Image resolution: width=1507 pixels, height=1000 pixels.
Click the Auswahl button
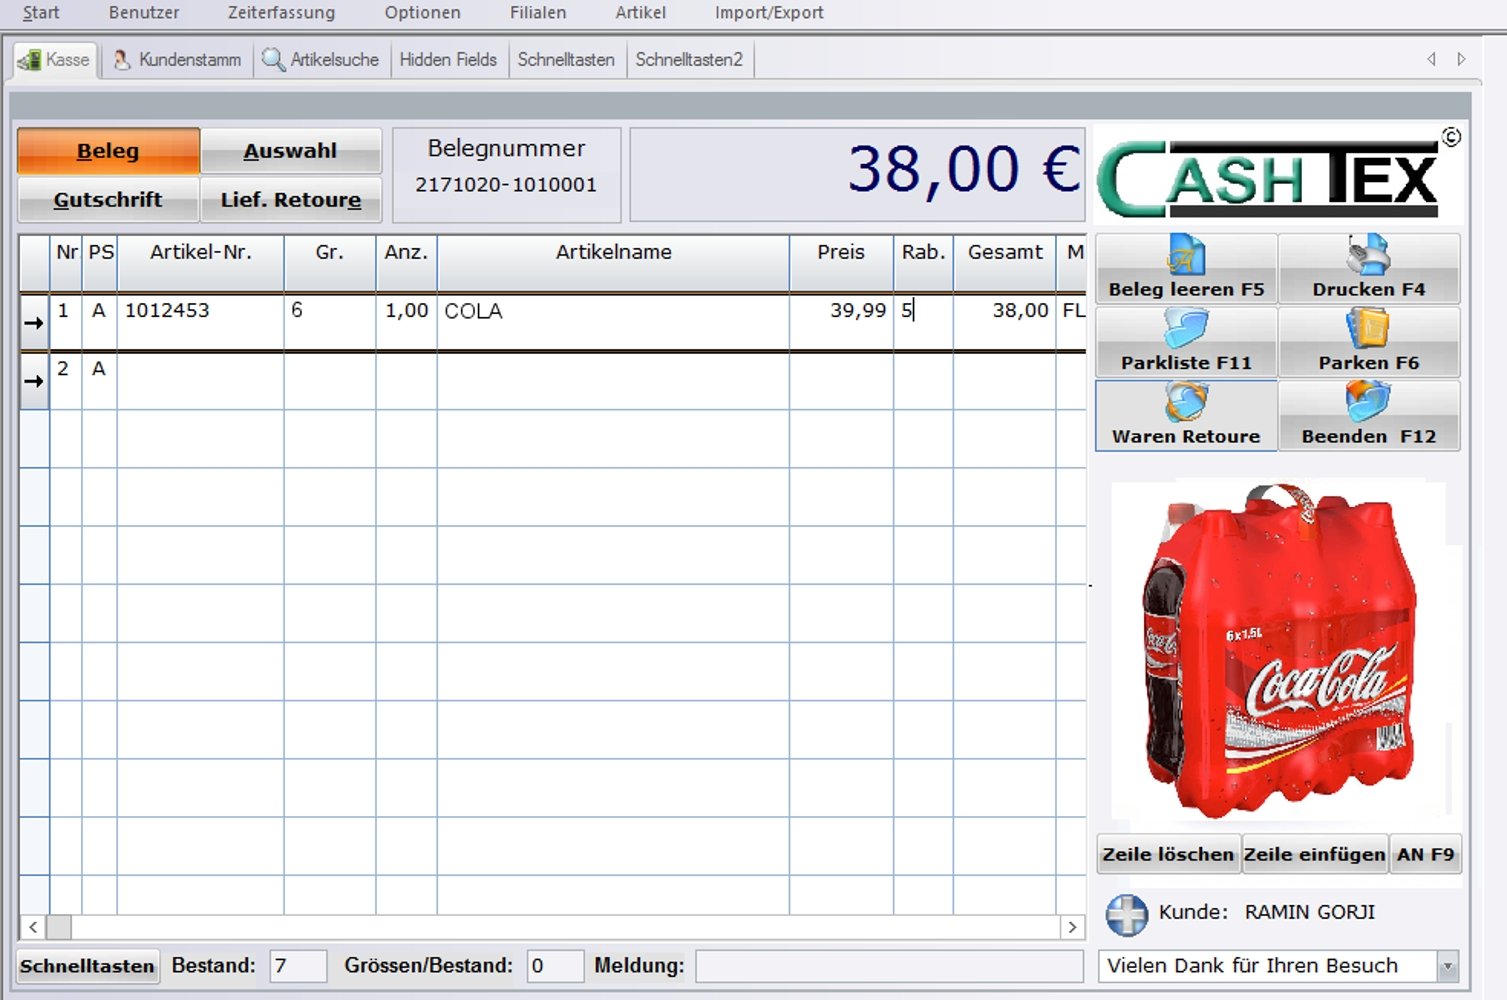[x=291, y=151]
